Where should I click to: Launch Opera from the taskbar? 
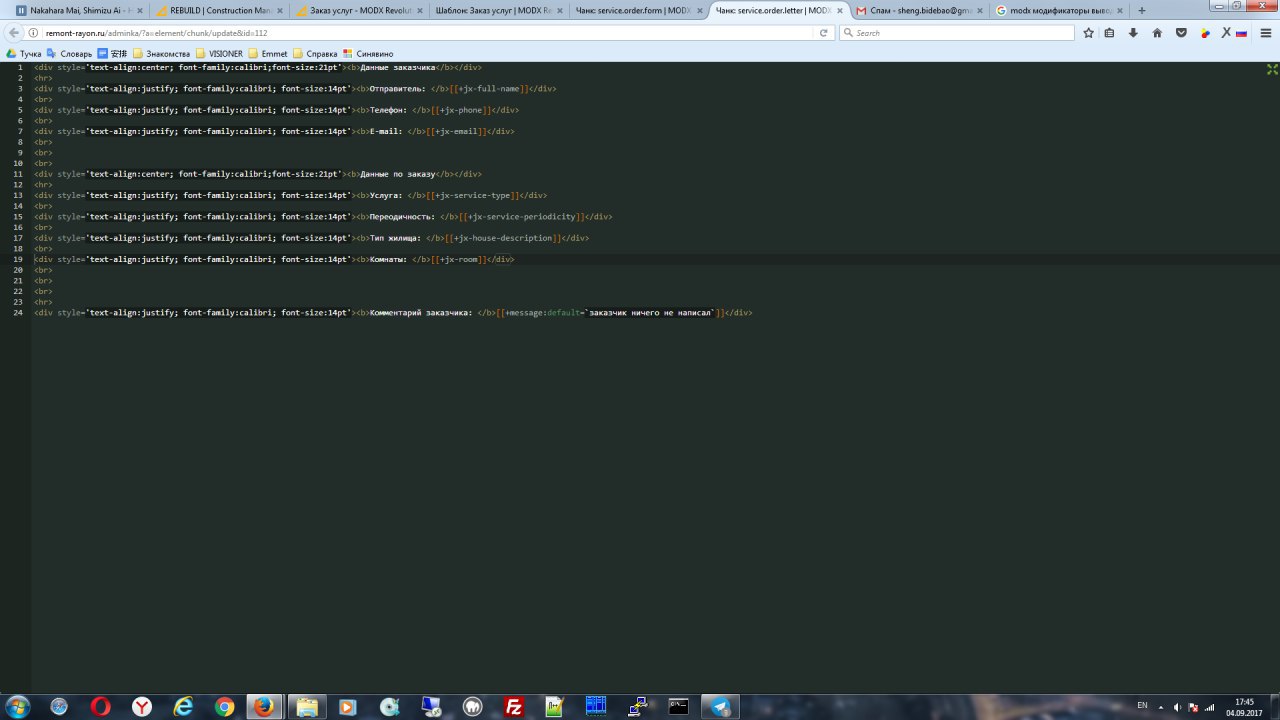coord(101,707)
